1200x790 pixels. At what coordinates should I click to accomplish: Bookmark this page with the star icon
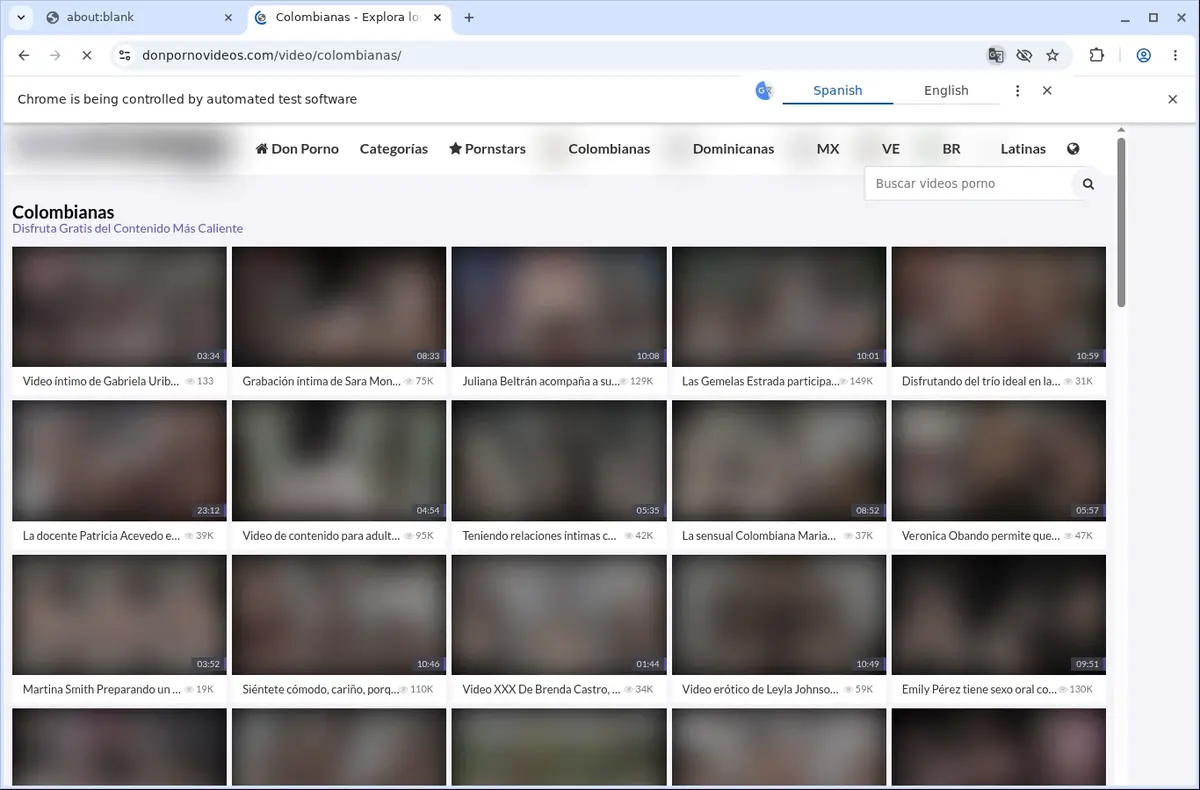coord(1052,55)
